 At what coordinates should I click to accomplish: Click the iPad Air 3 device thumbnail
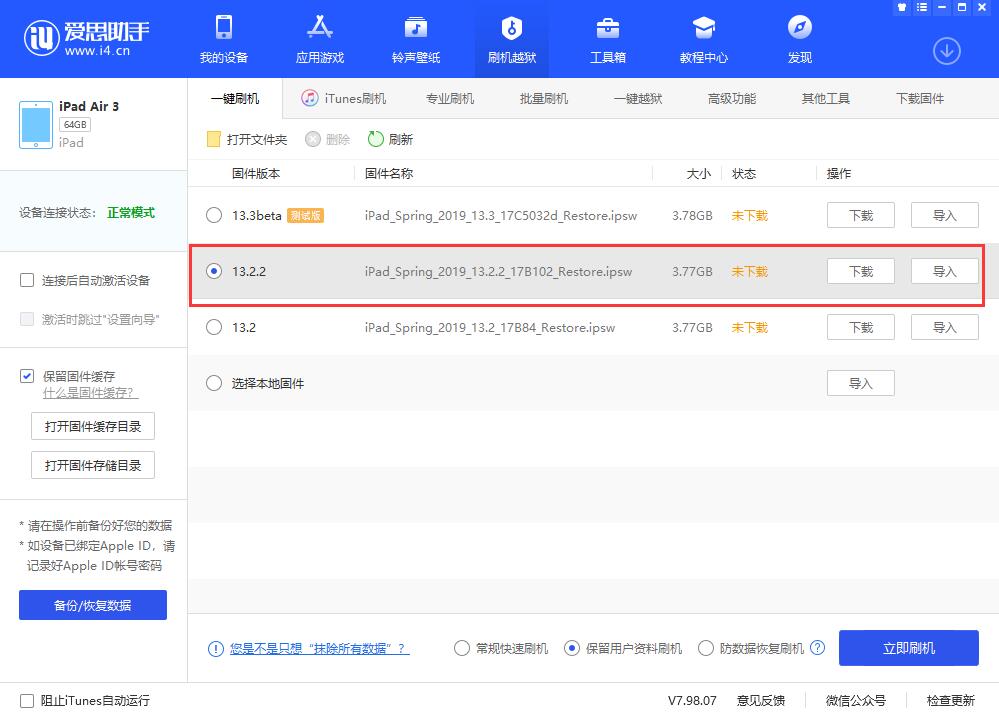pos(36,124)
